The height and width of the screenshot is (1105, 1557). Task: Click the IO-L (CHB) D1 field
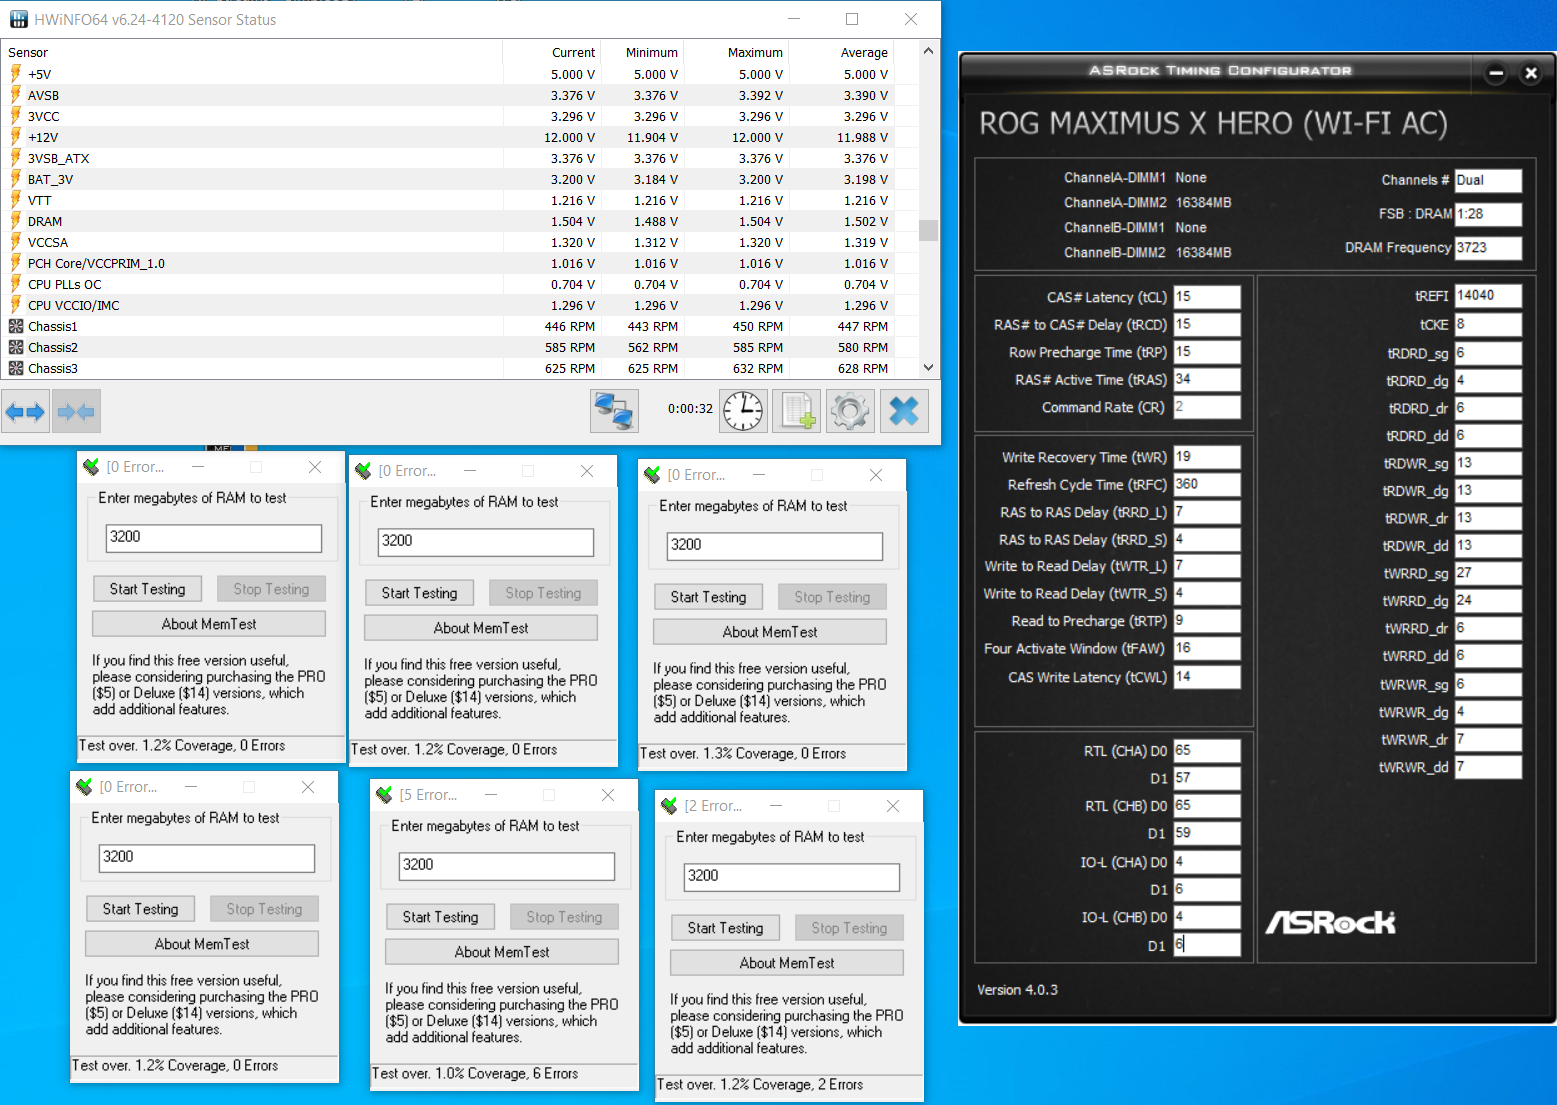tap(1207, 945)
